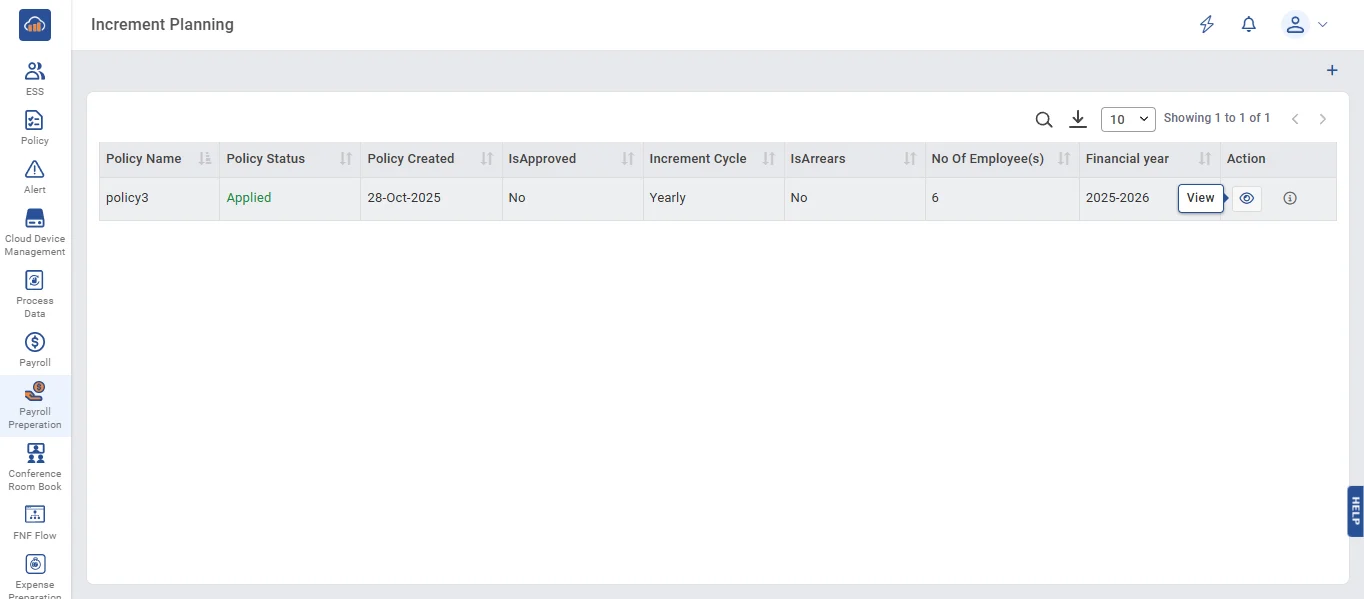
Task: View policy3 using the eye icon
Action: 1246,199
